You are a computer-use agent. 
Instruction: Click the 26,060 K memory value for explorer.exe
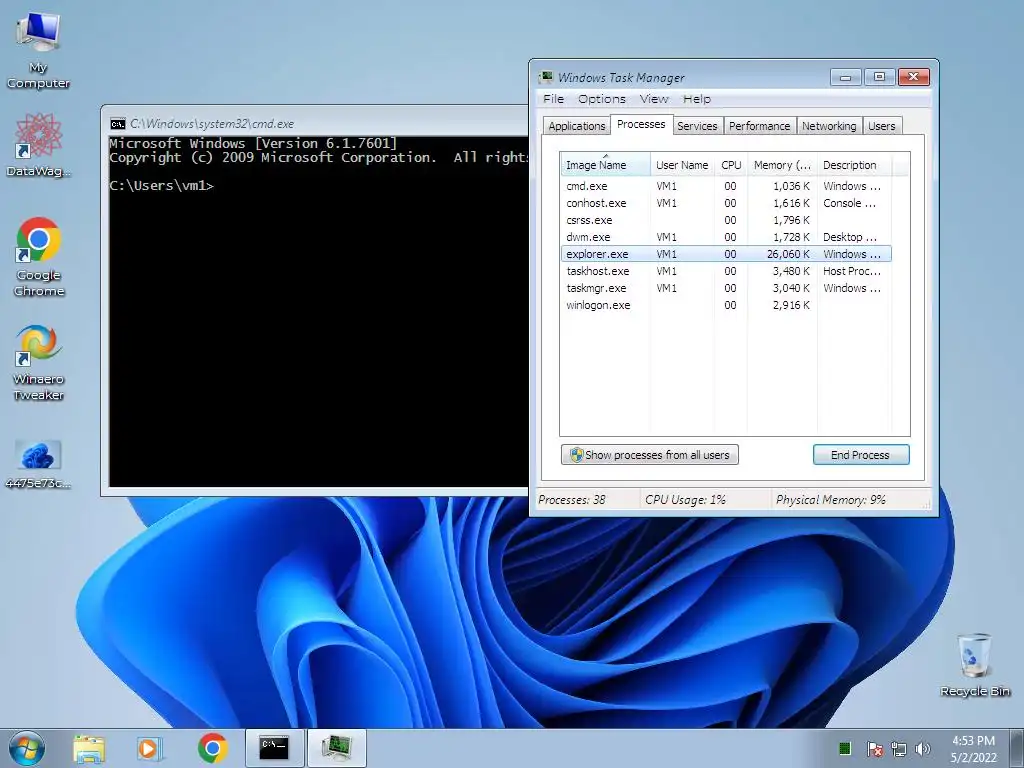pyautogui.click(x=788, y=254)
